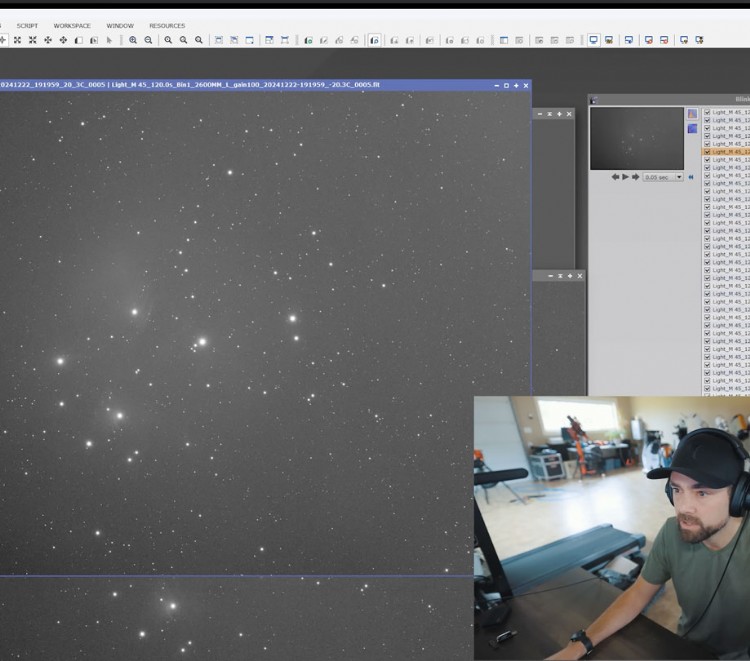The height and width of the screenshot is (661, 750).
Task: Open the SCRIPT menu
Action: point(27,26)
